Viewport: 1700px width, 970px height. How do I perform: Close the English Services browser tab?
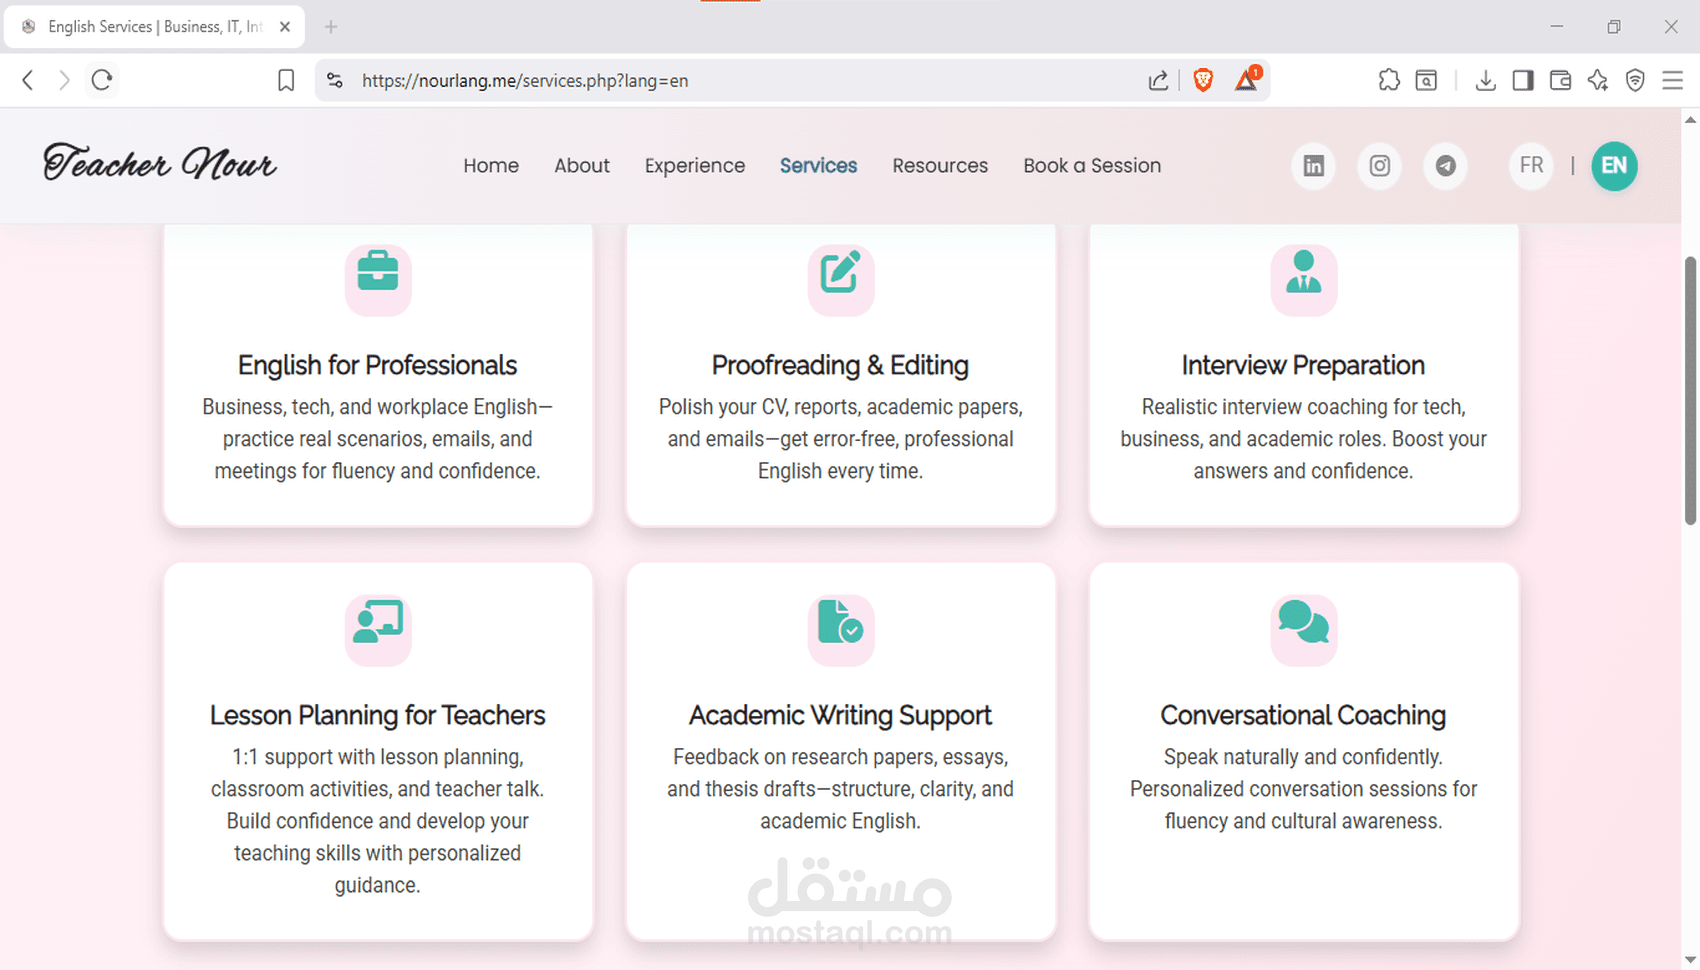click(285, 27)
